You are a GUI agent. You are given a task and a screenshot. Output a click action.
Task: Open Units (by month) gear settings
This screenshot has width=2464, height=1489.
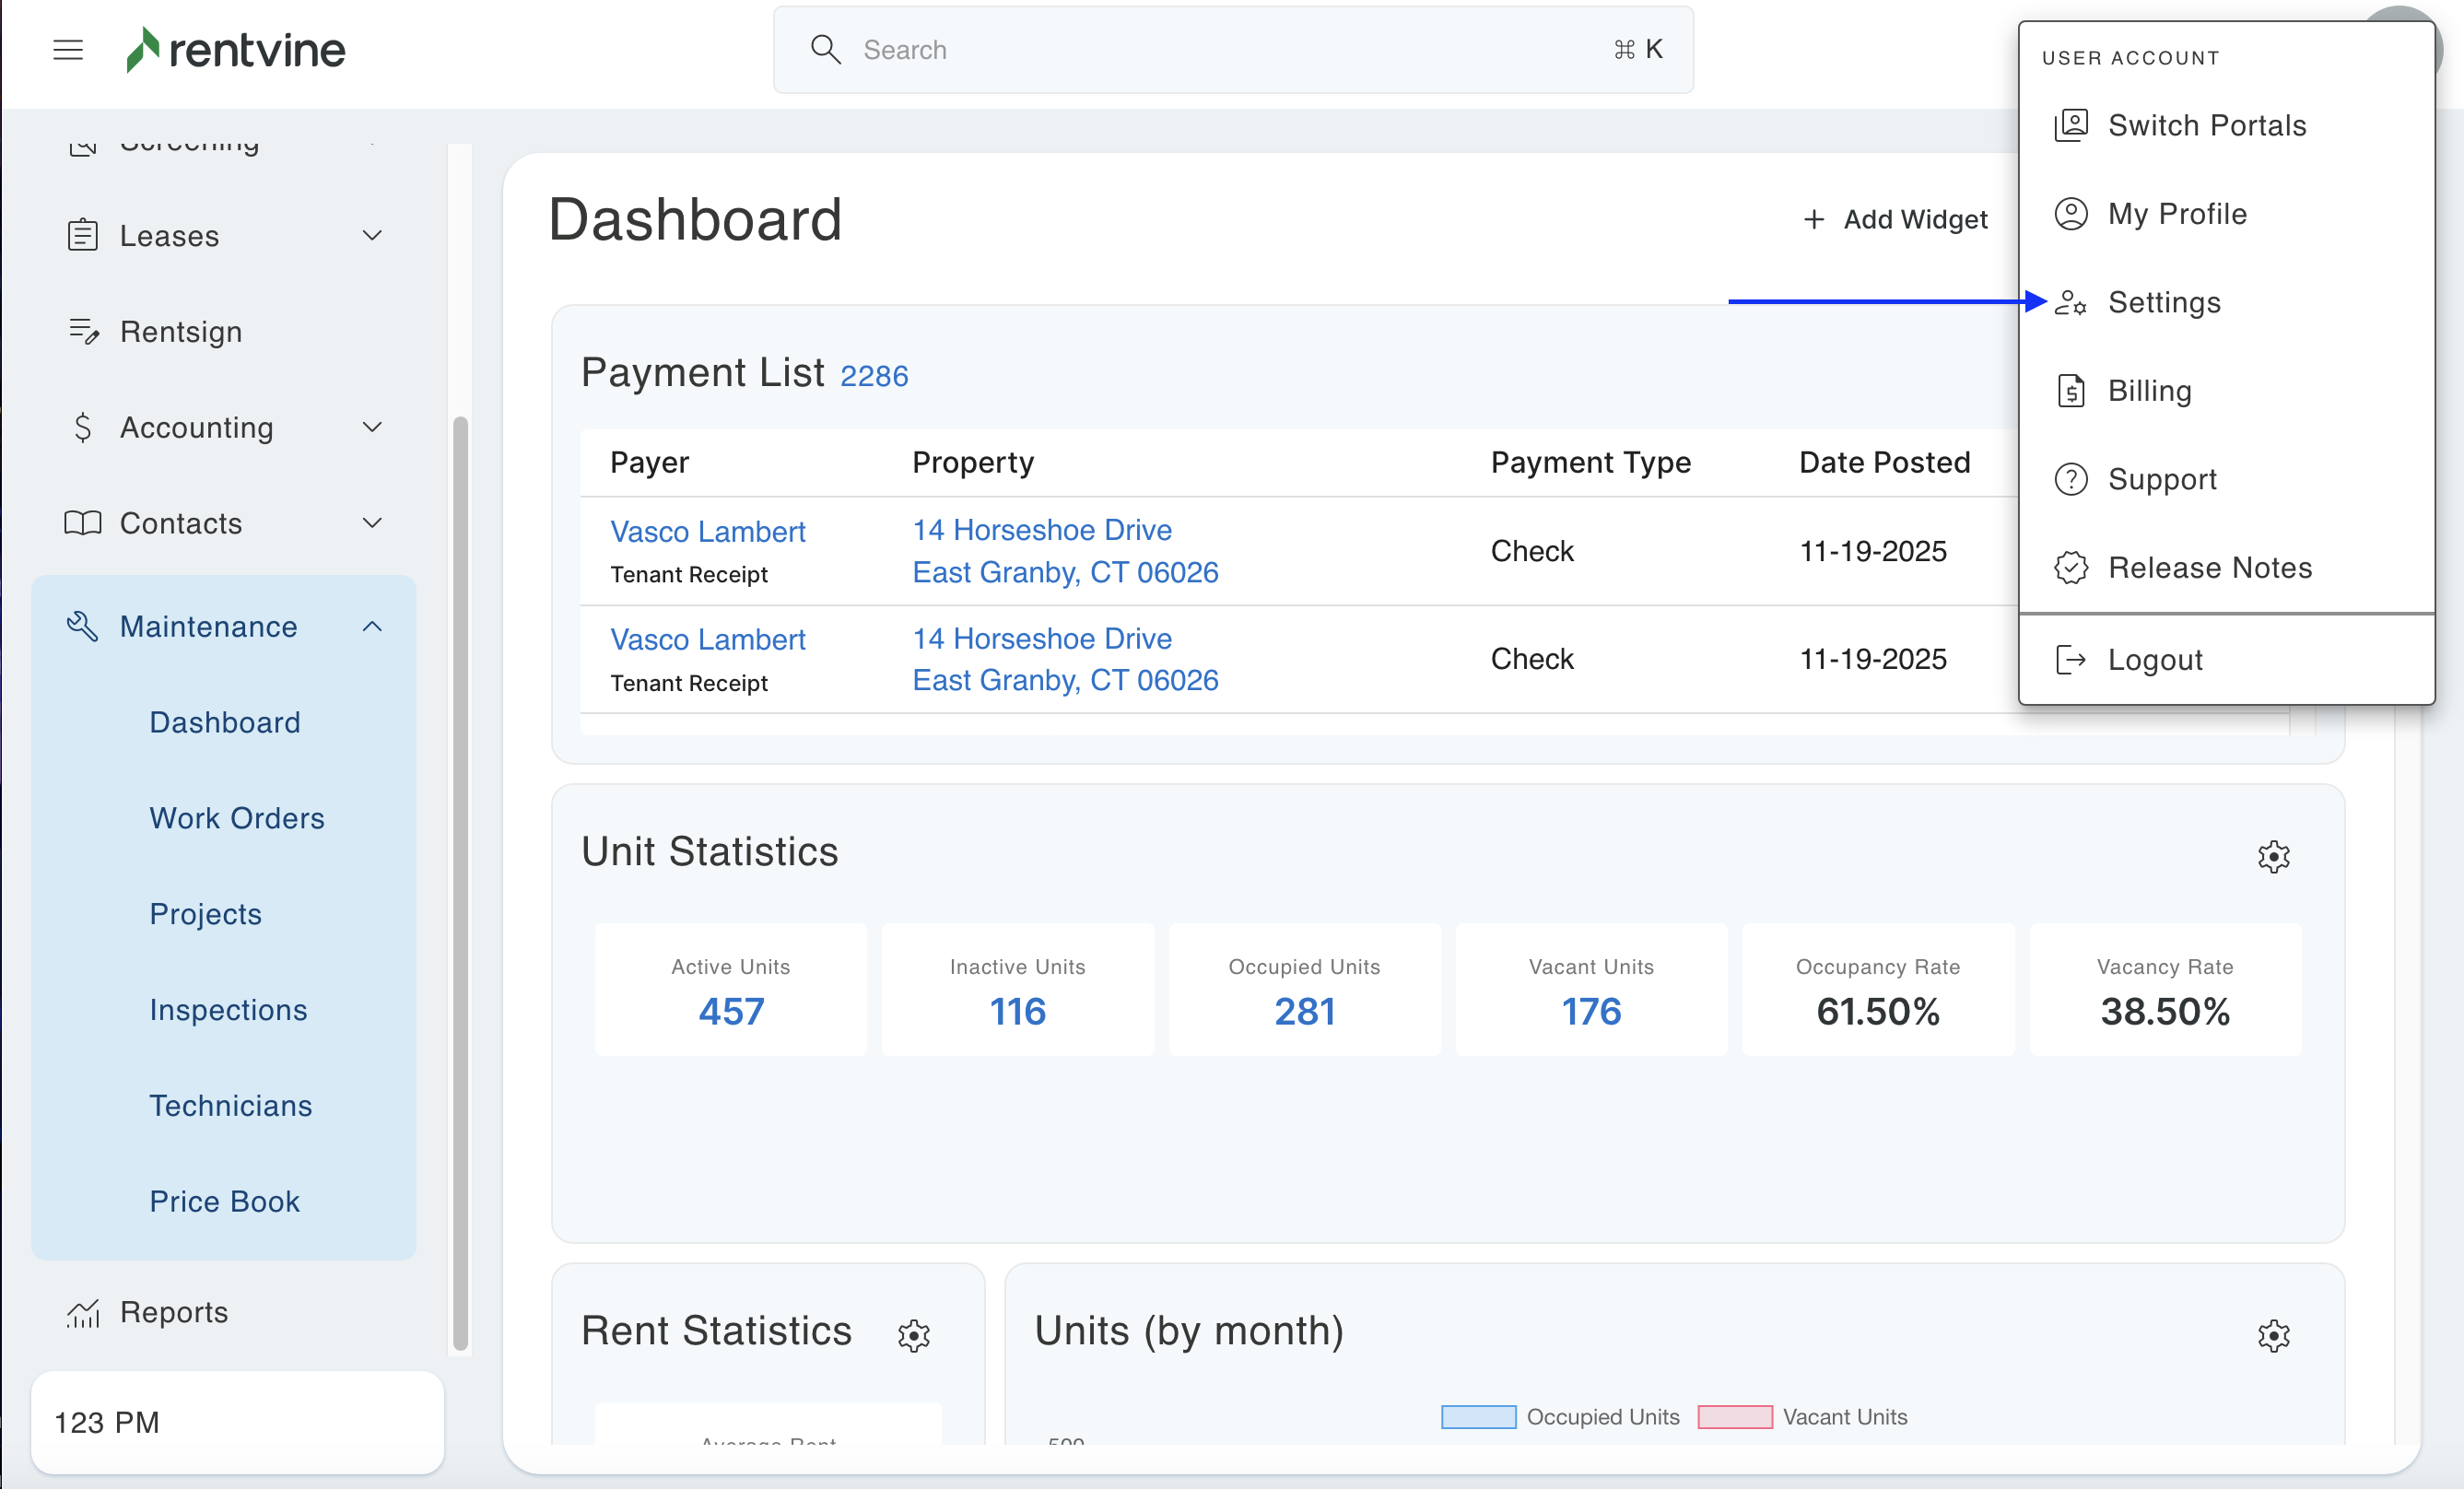[x=2273, y=1335]
